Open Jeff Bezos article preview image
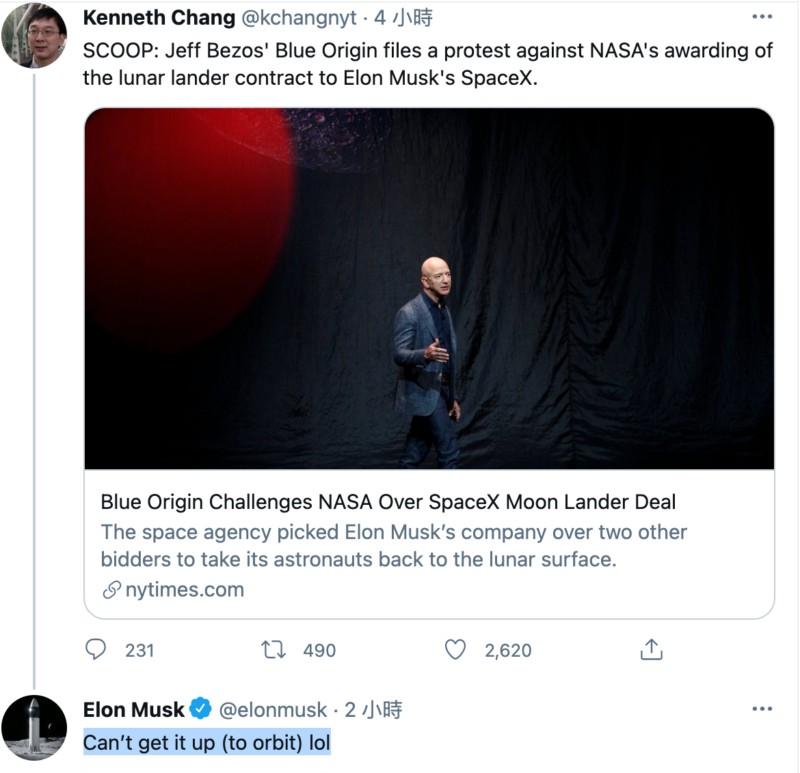The height and width of the screenshot is (773, 800). [x=429, y=289]
